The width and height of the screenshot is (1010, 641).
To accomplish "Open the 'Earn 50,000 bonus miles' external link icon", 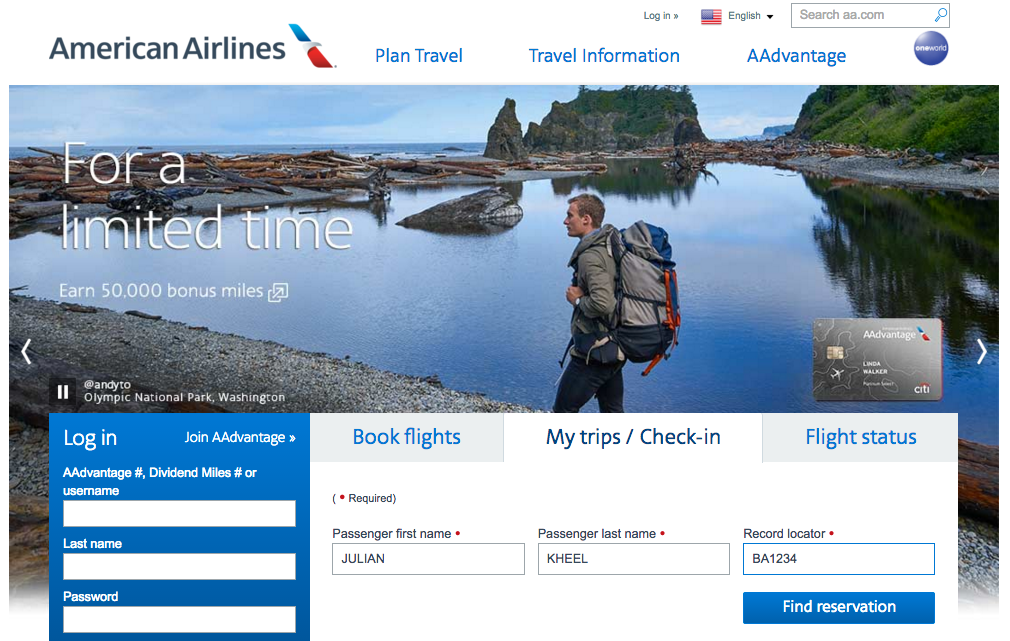I will 277,292.
